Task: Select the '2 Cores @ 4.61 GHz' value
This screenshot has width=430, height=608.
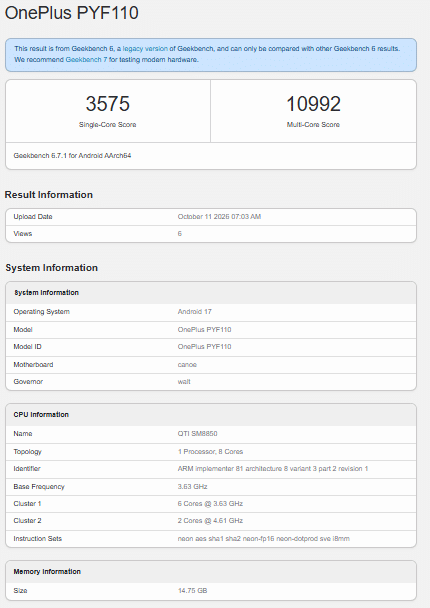Action: pyautogui.click(x=210, y=521)
